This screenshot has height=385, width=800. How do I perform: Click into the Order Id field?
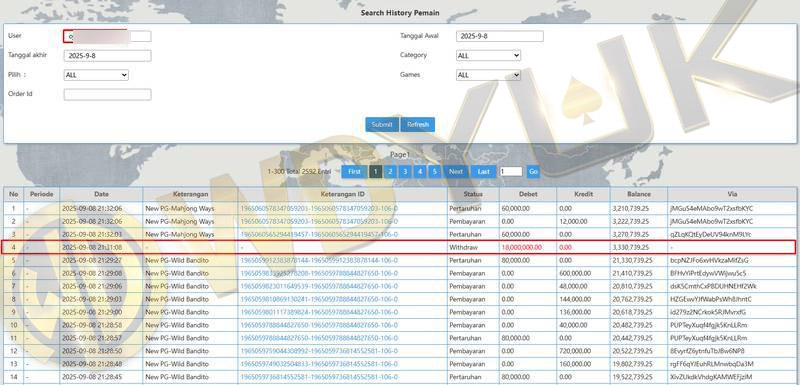coord(108,94)
